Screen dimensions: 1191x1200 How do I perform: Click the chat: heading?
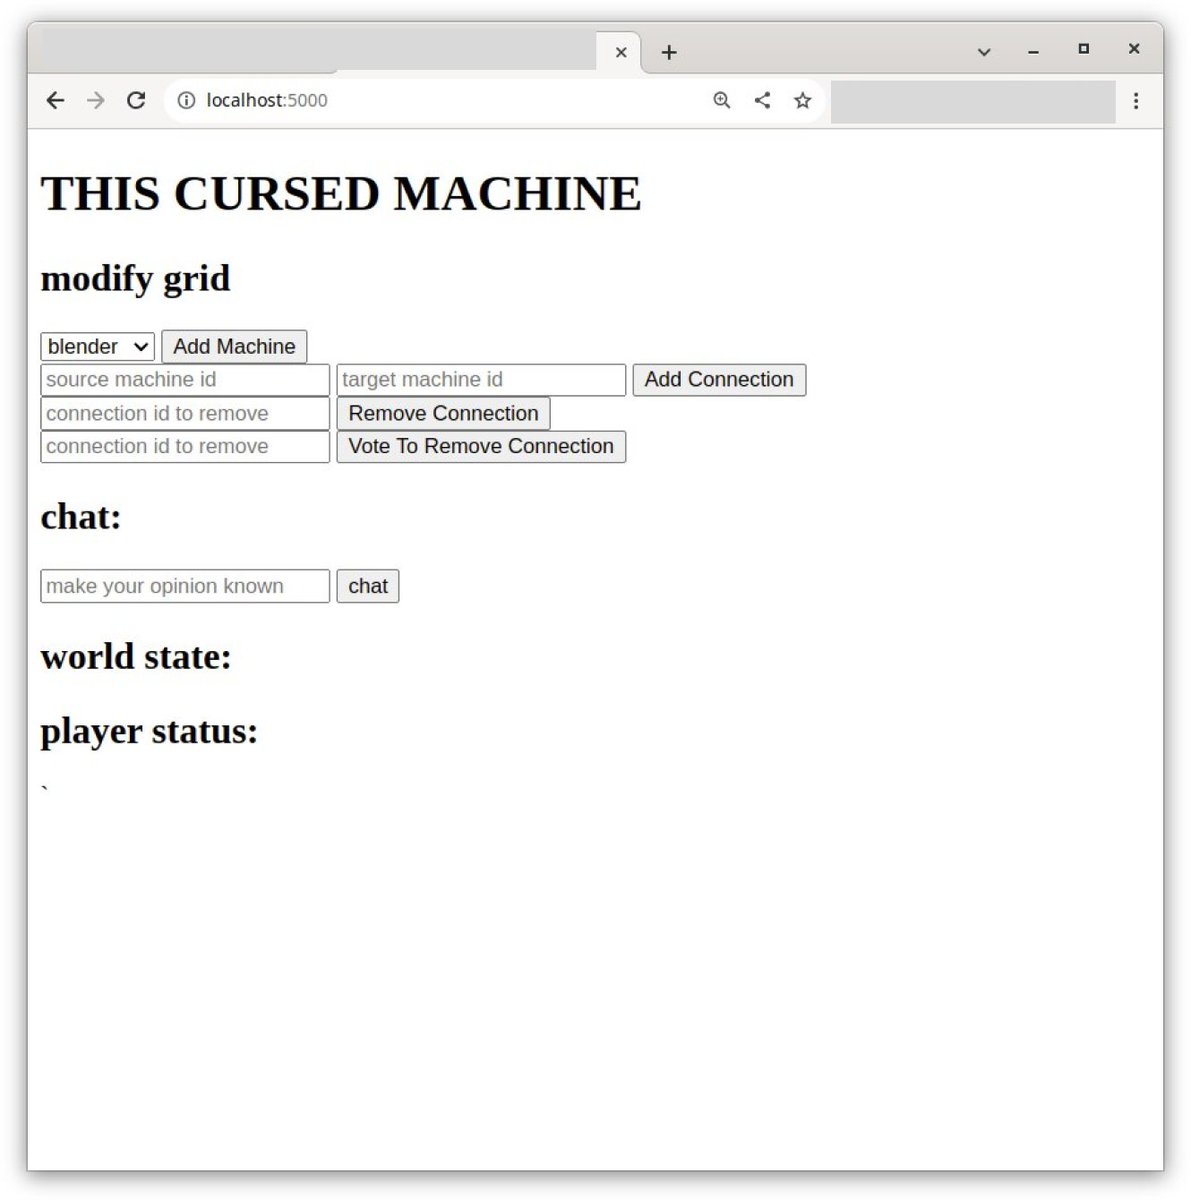(81, 517)
